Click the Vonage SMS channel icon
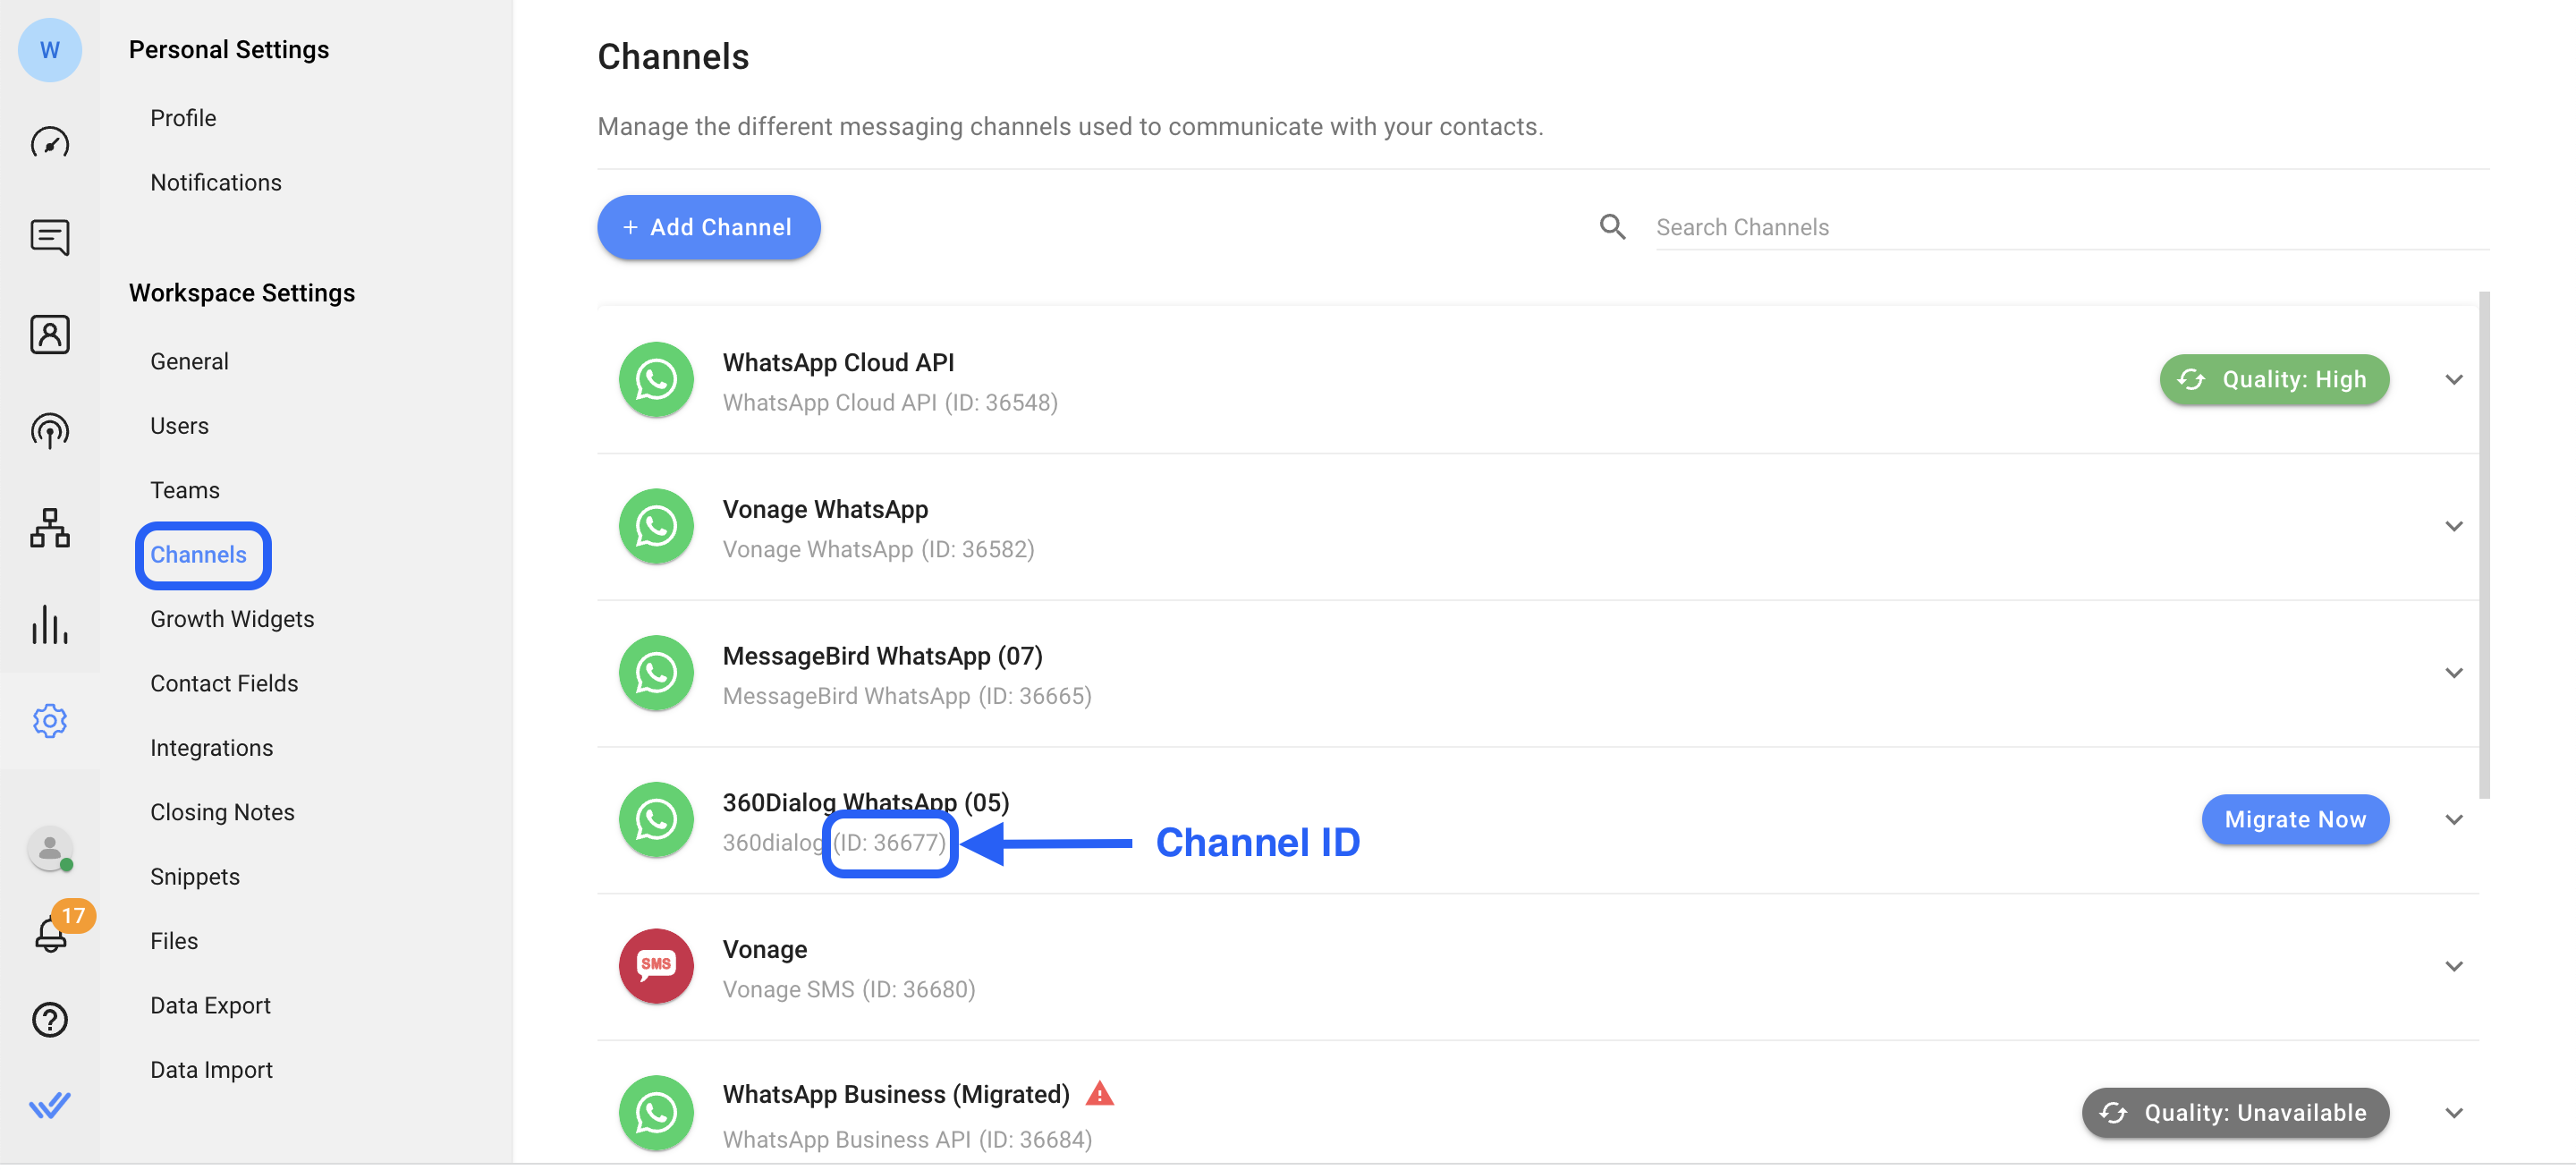Screen dimensions: 2576x1170 (657, 968)
